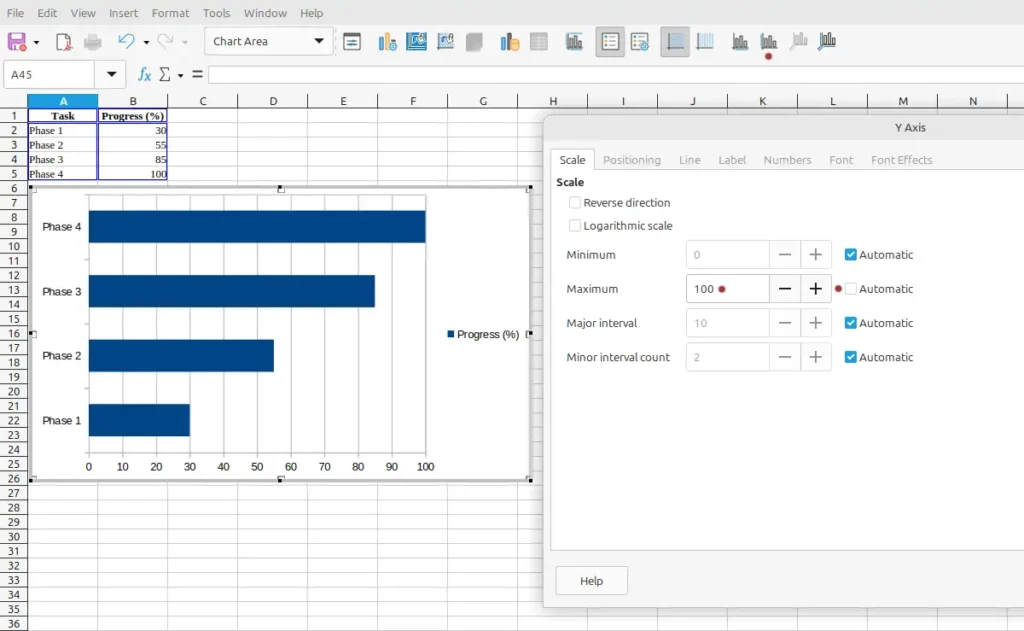Toggle the Vertical Grids icon

click(x=705, y=42)
